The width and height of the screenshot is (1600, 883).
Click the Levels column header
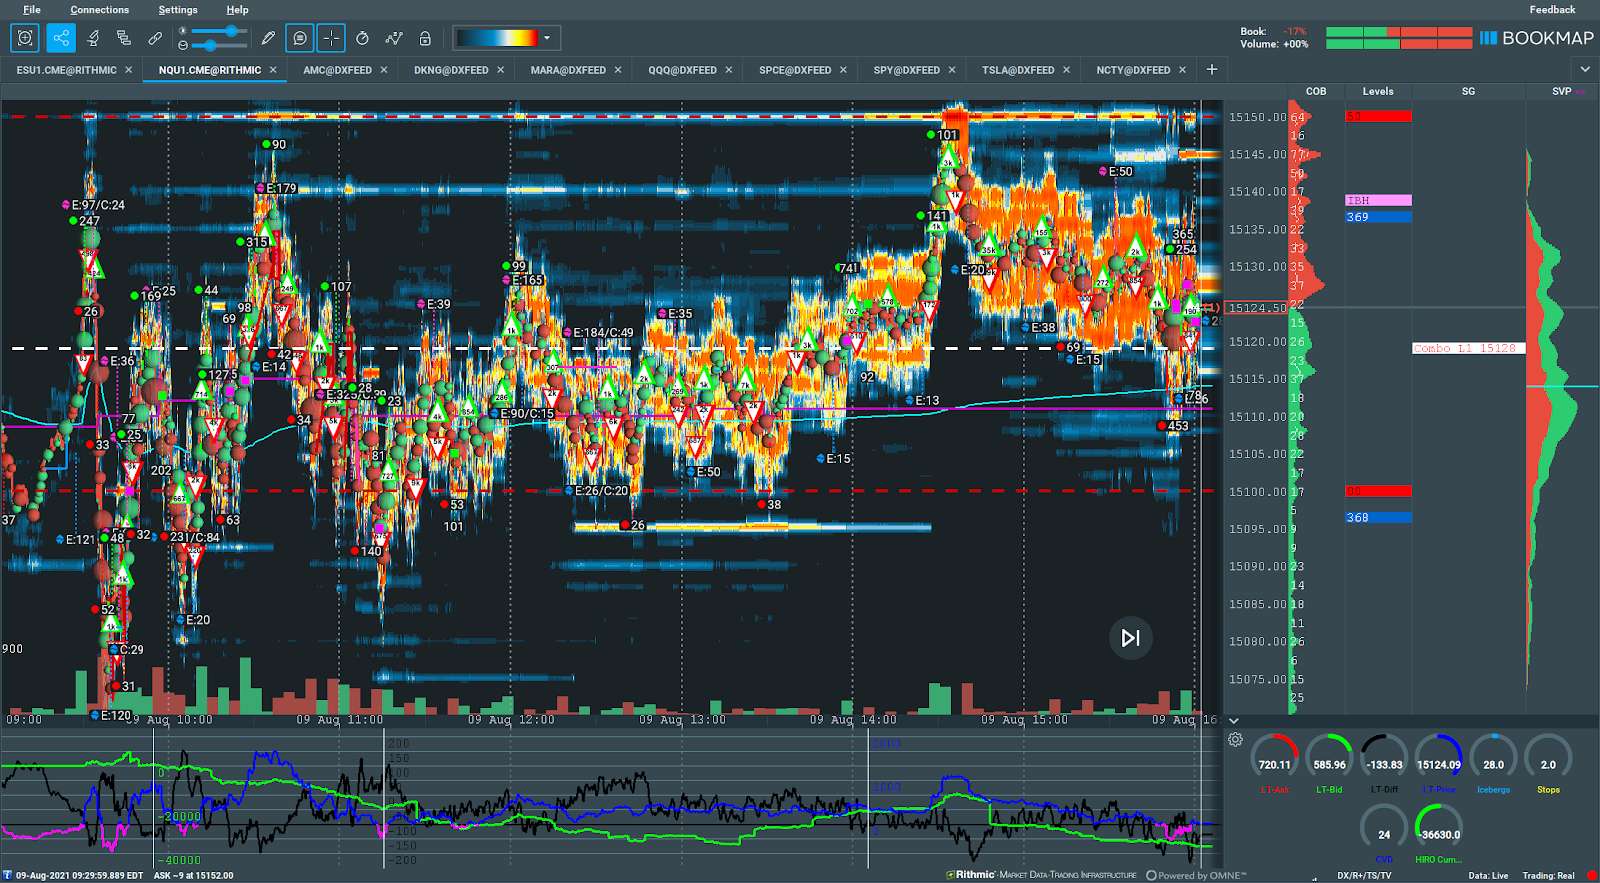click(x=1378, y=91)
